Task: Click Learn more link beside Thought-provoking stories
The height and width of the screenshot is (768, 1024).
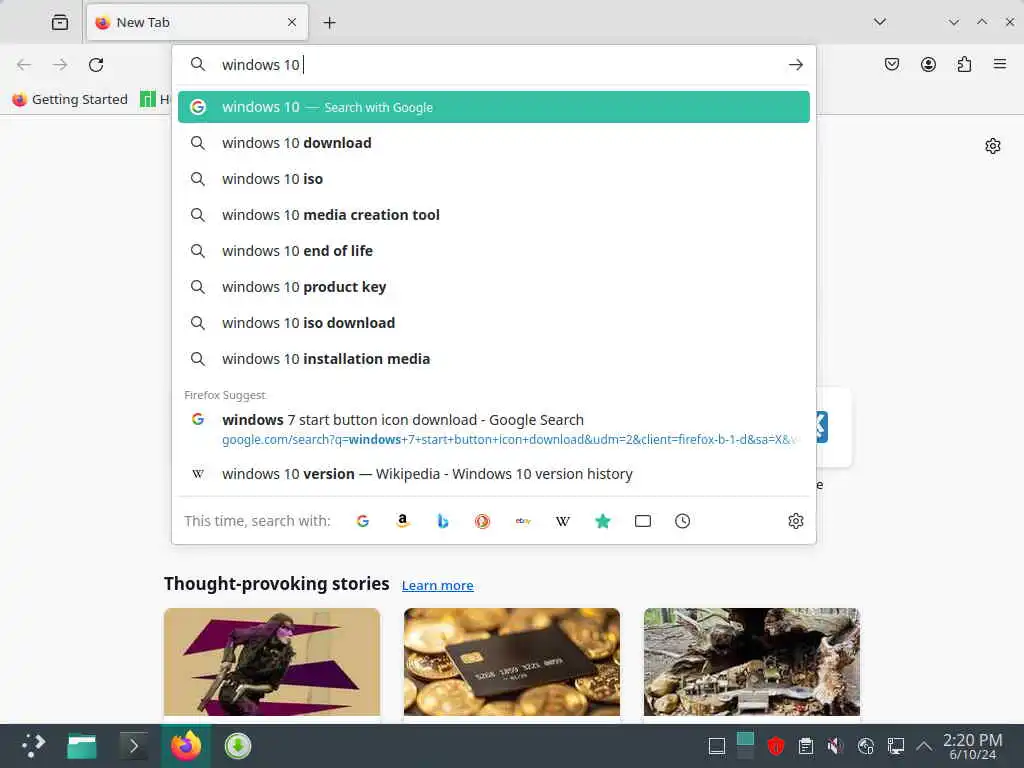Action: point(438,586)
